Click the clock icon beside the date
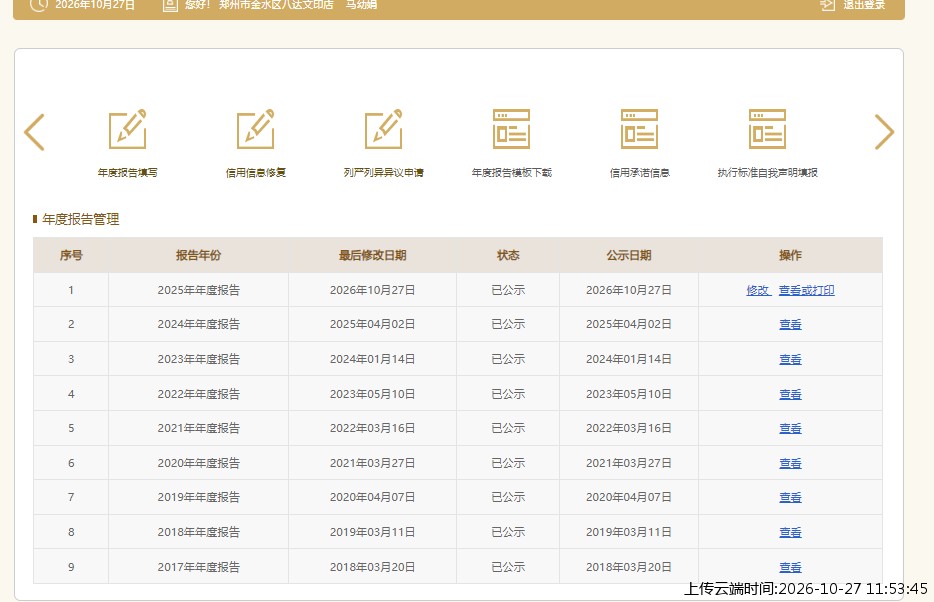Image resolution: width=934 pixels, height=602 pixels. [x=39, y=5]
